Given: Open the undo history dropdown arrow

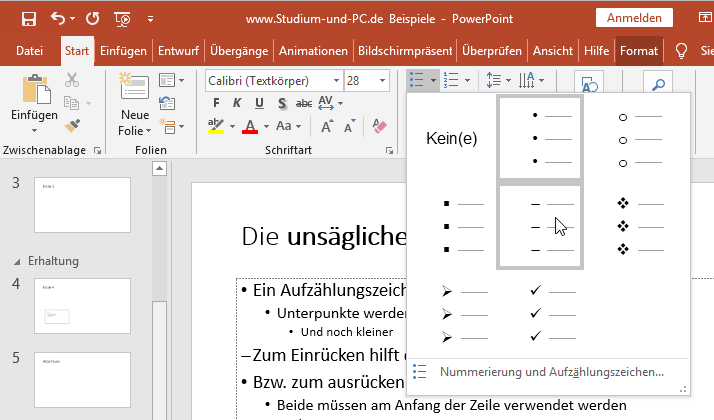Looking at the screenshot, I should pyautogui.click(x=73, y=19).
